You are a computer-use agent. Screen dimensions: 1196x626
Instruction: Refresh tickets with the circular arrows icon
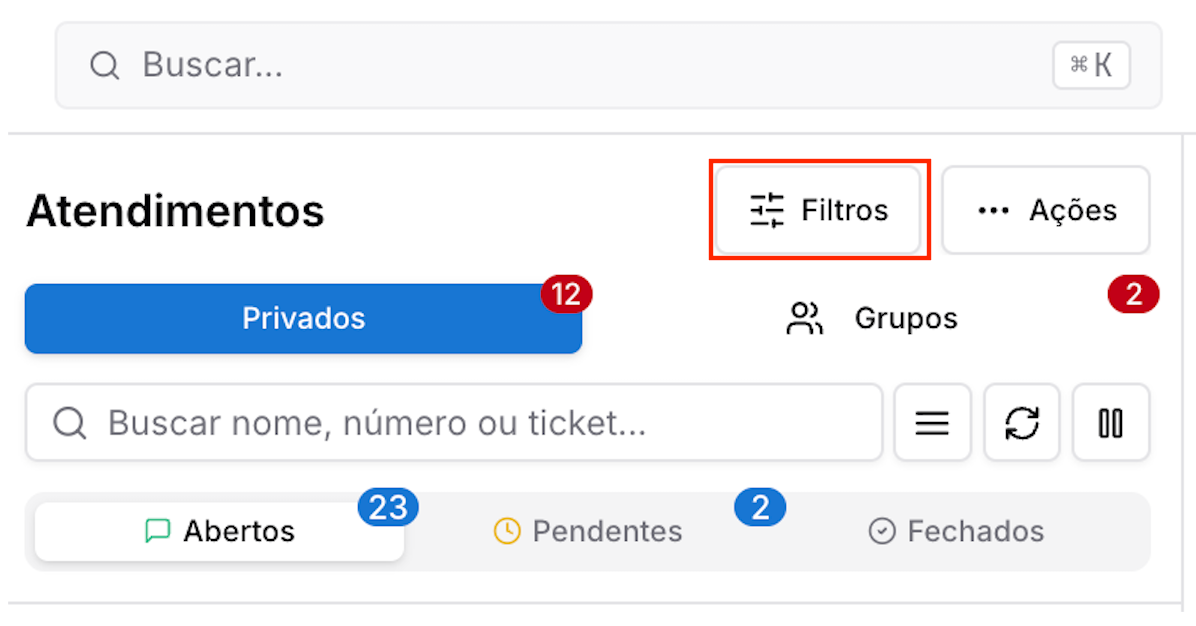pyautogui.click(x=1022, y=423)
